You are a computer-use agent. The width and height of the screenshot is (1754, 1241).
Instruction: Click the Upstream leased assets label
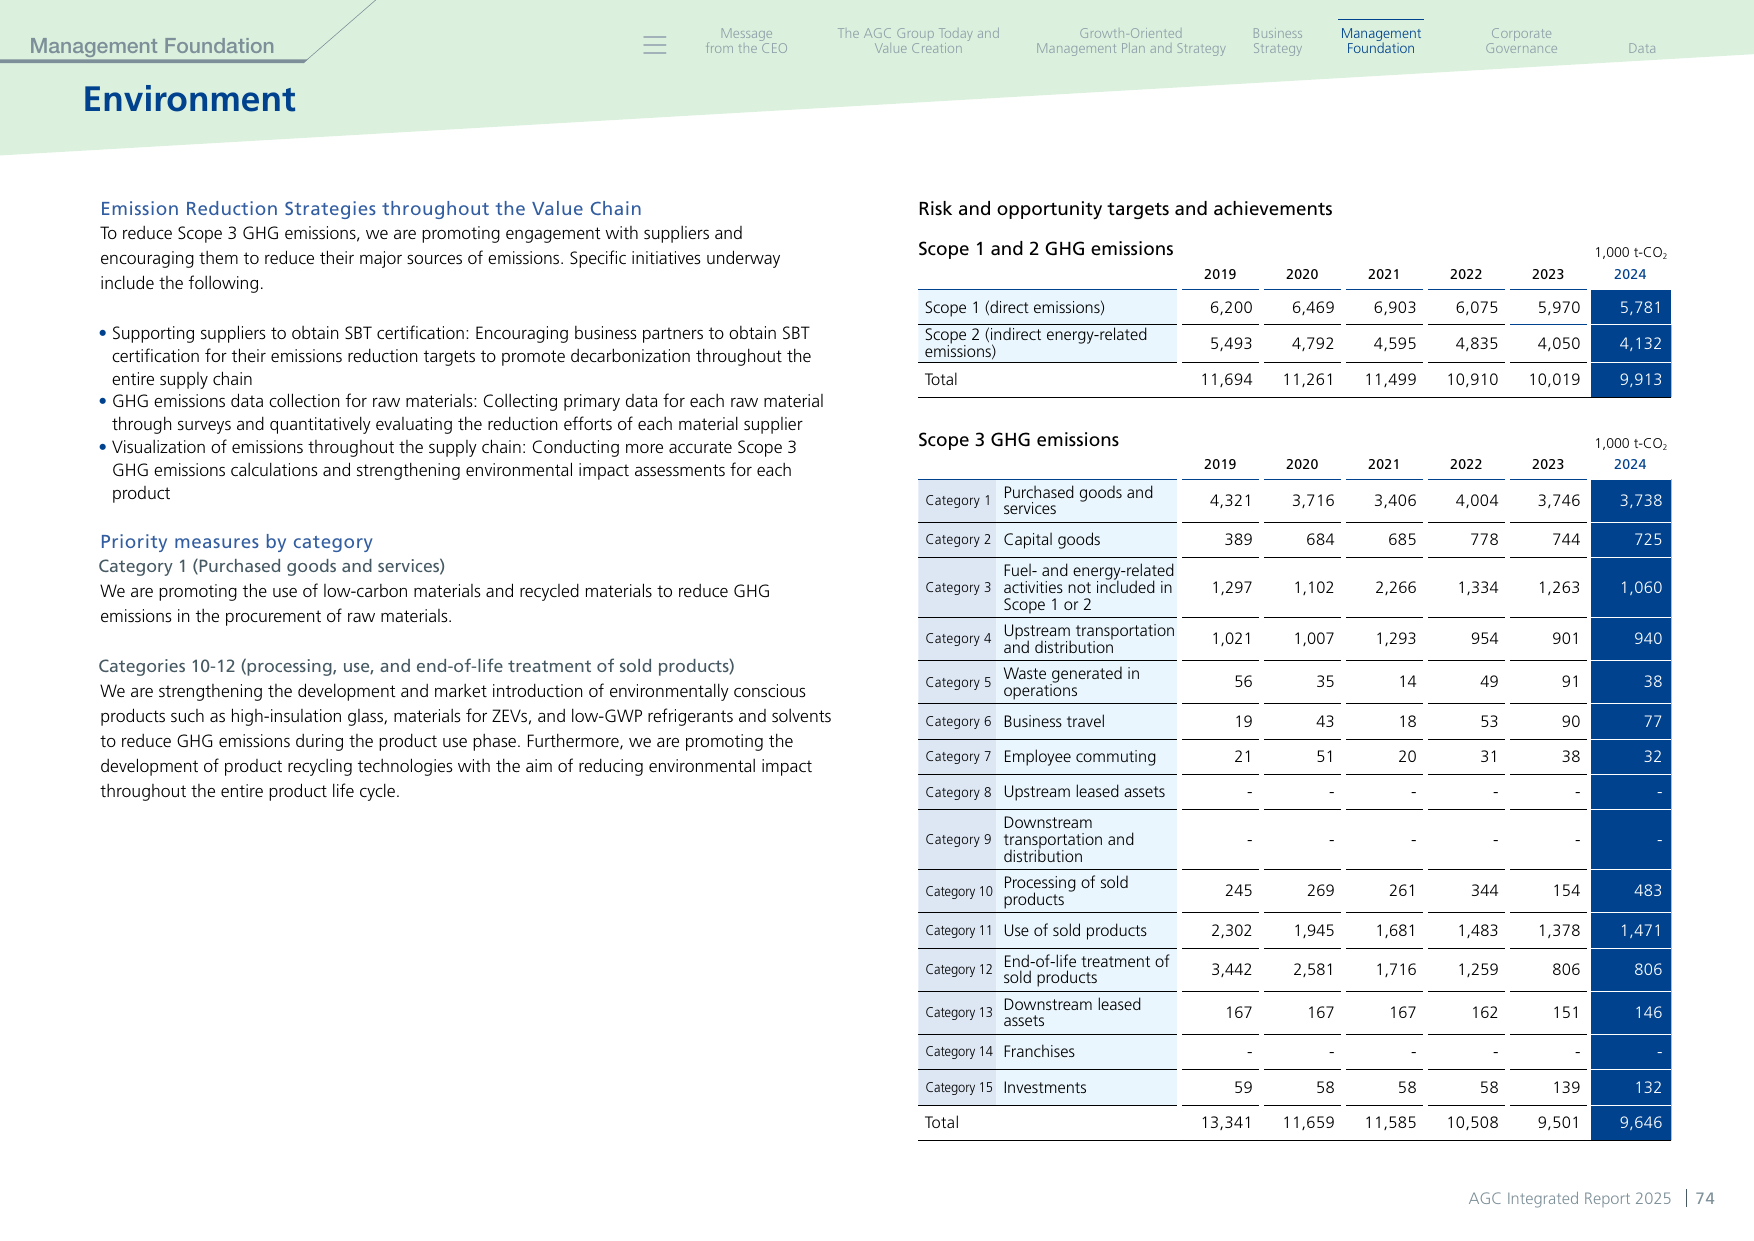click(1084, 791)
